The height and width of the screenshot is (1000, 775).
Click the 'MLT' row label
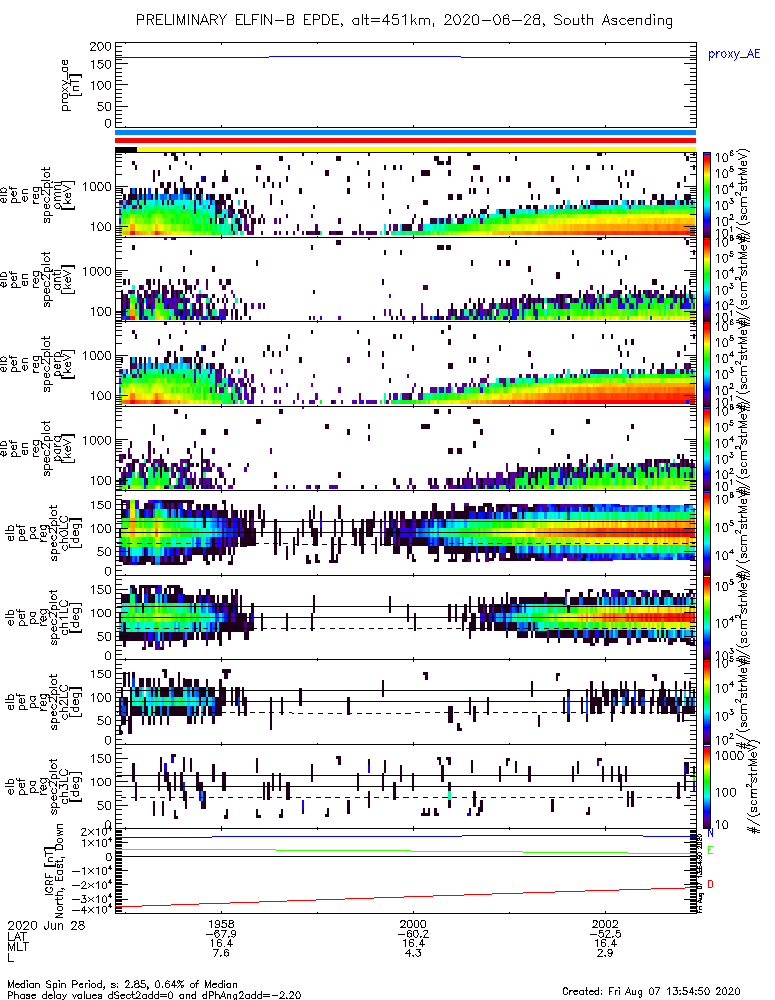(17, 946)
